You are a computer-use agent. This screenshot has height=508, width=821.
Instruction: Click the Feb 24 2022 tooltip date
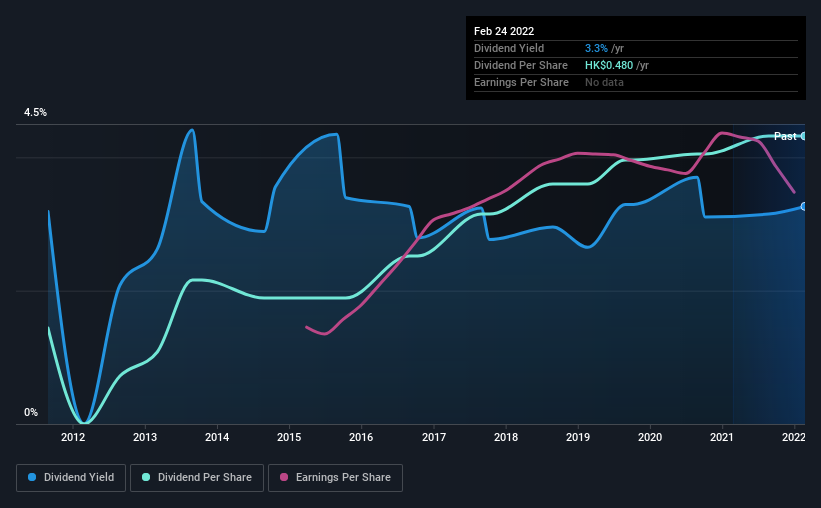pyautogui.click(x=504, y=31)
